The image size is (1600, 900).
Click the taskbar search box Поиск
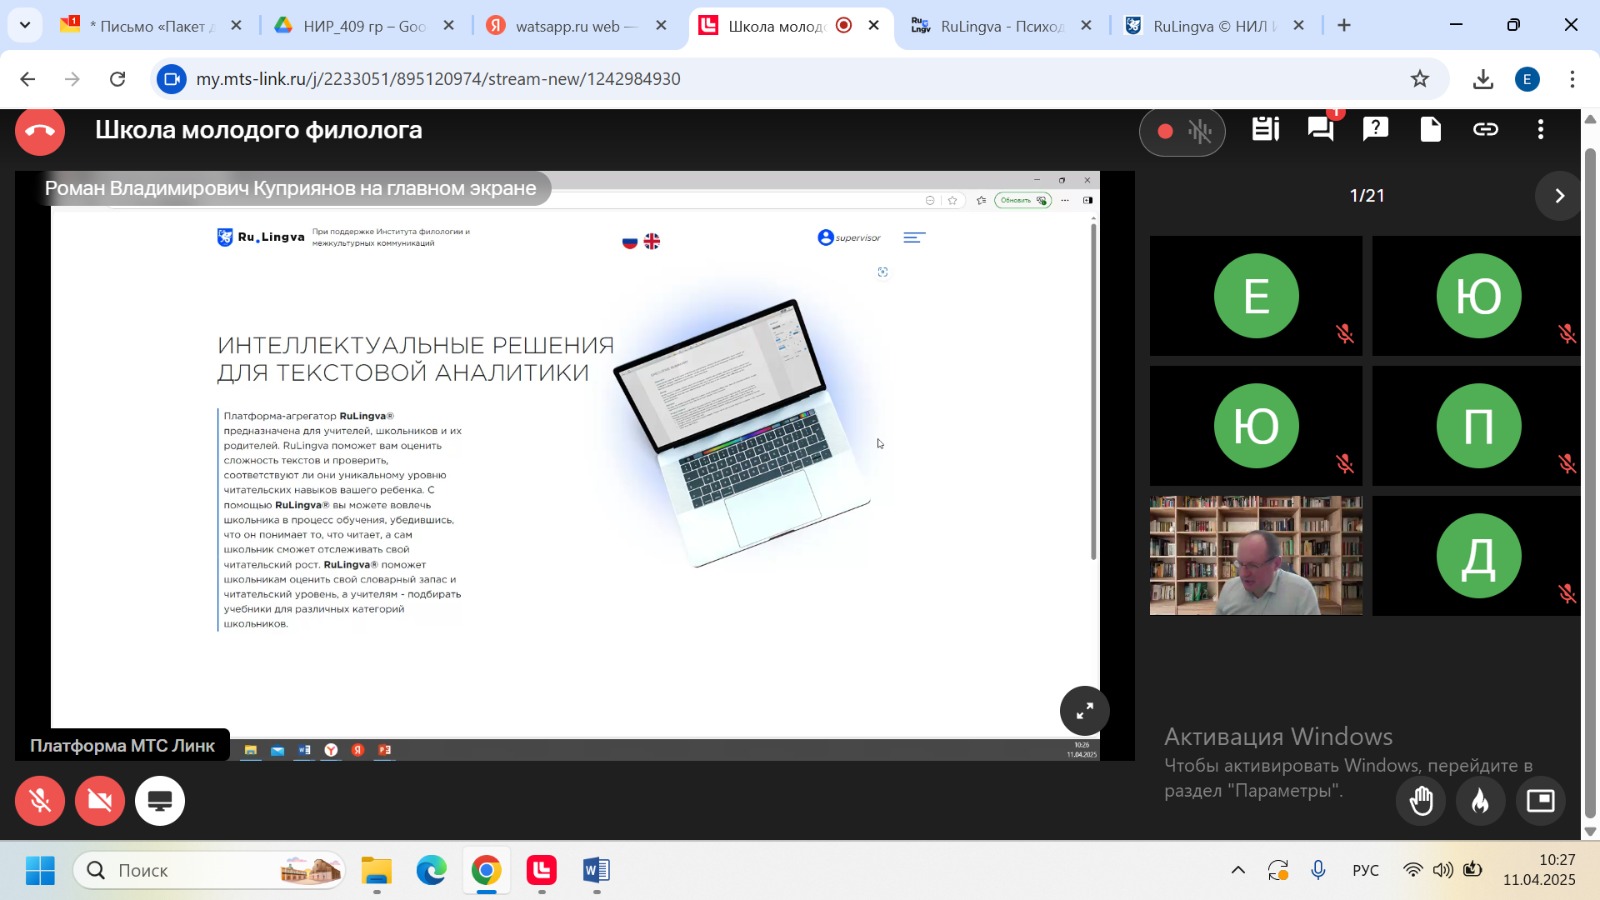(210, 871)
